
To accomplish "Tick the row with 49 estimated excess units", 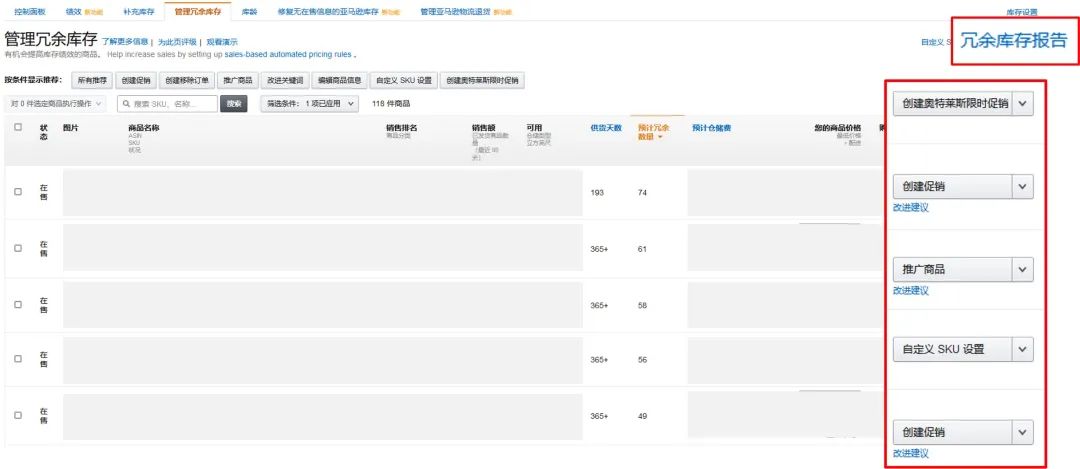I will click(x=18, y=415).
